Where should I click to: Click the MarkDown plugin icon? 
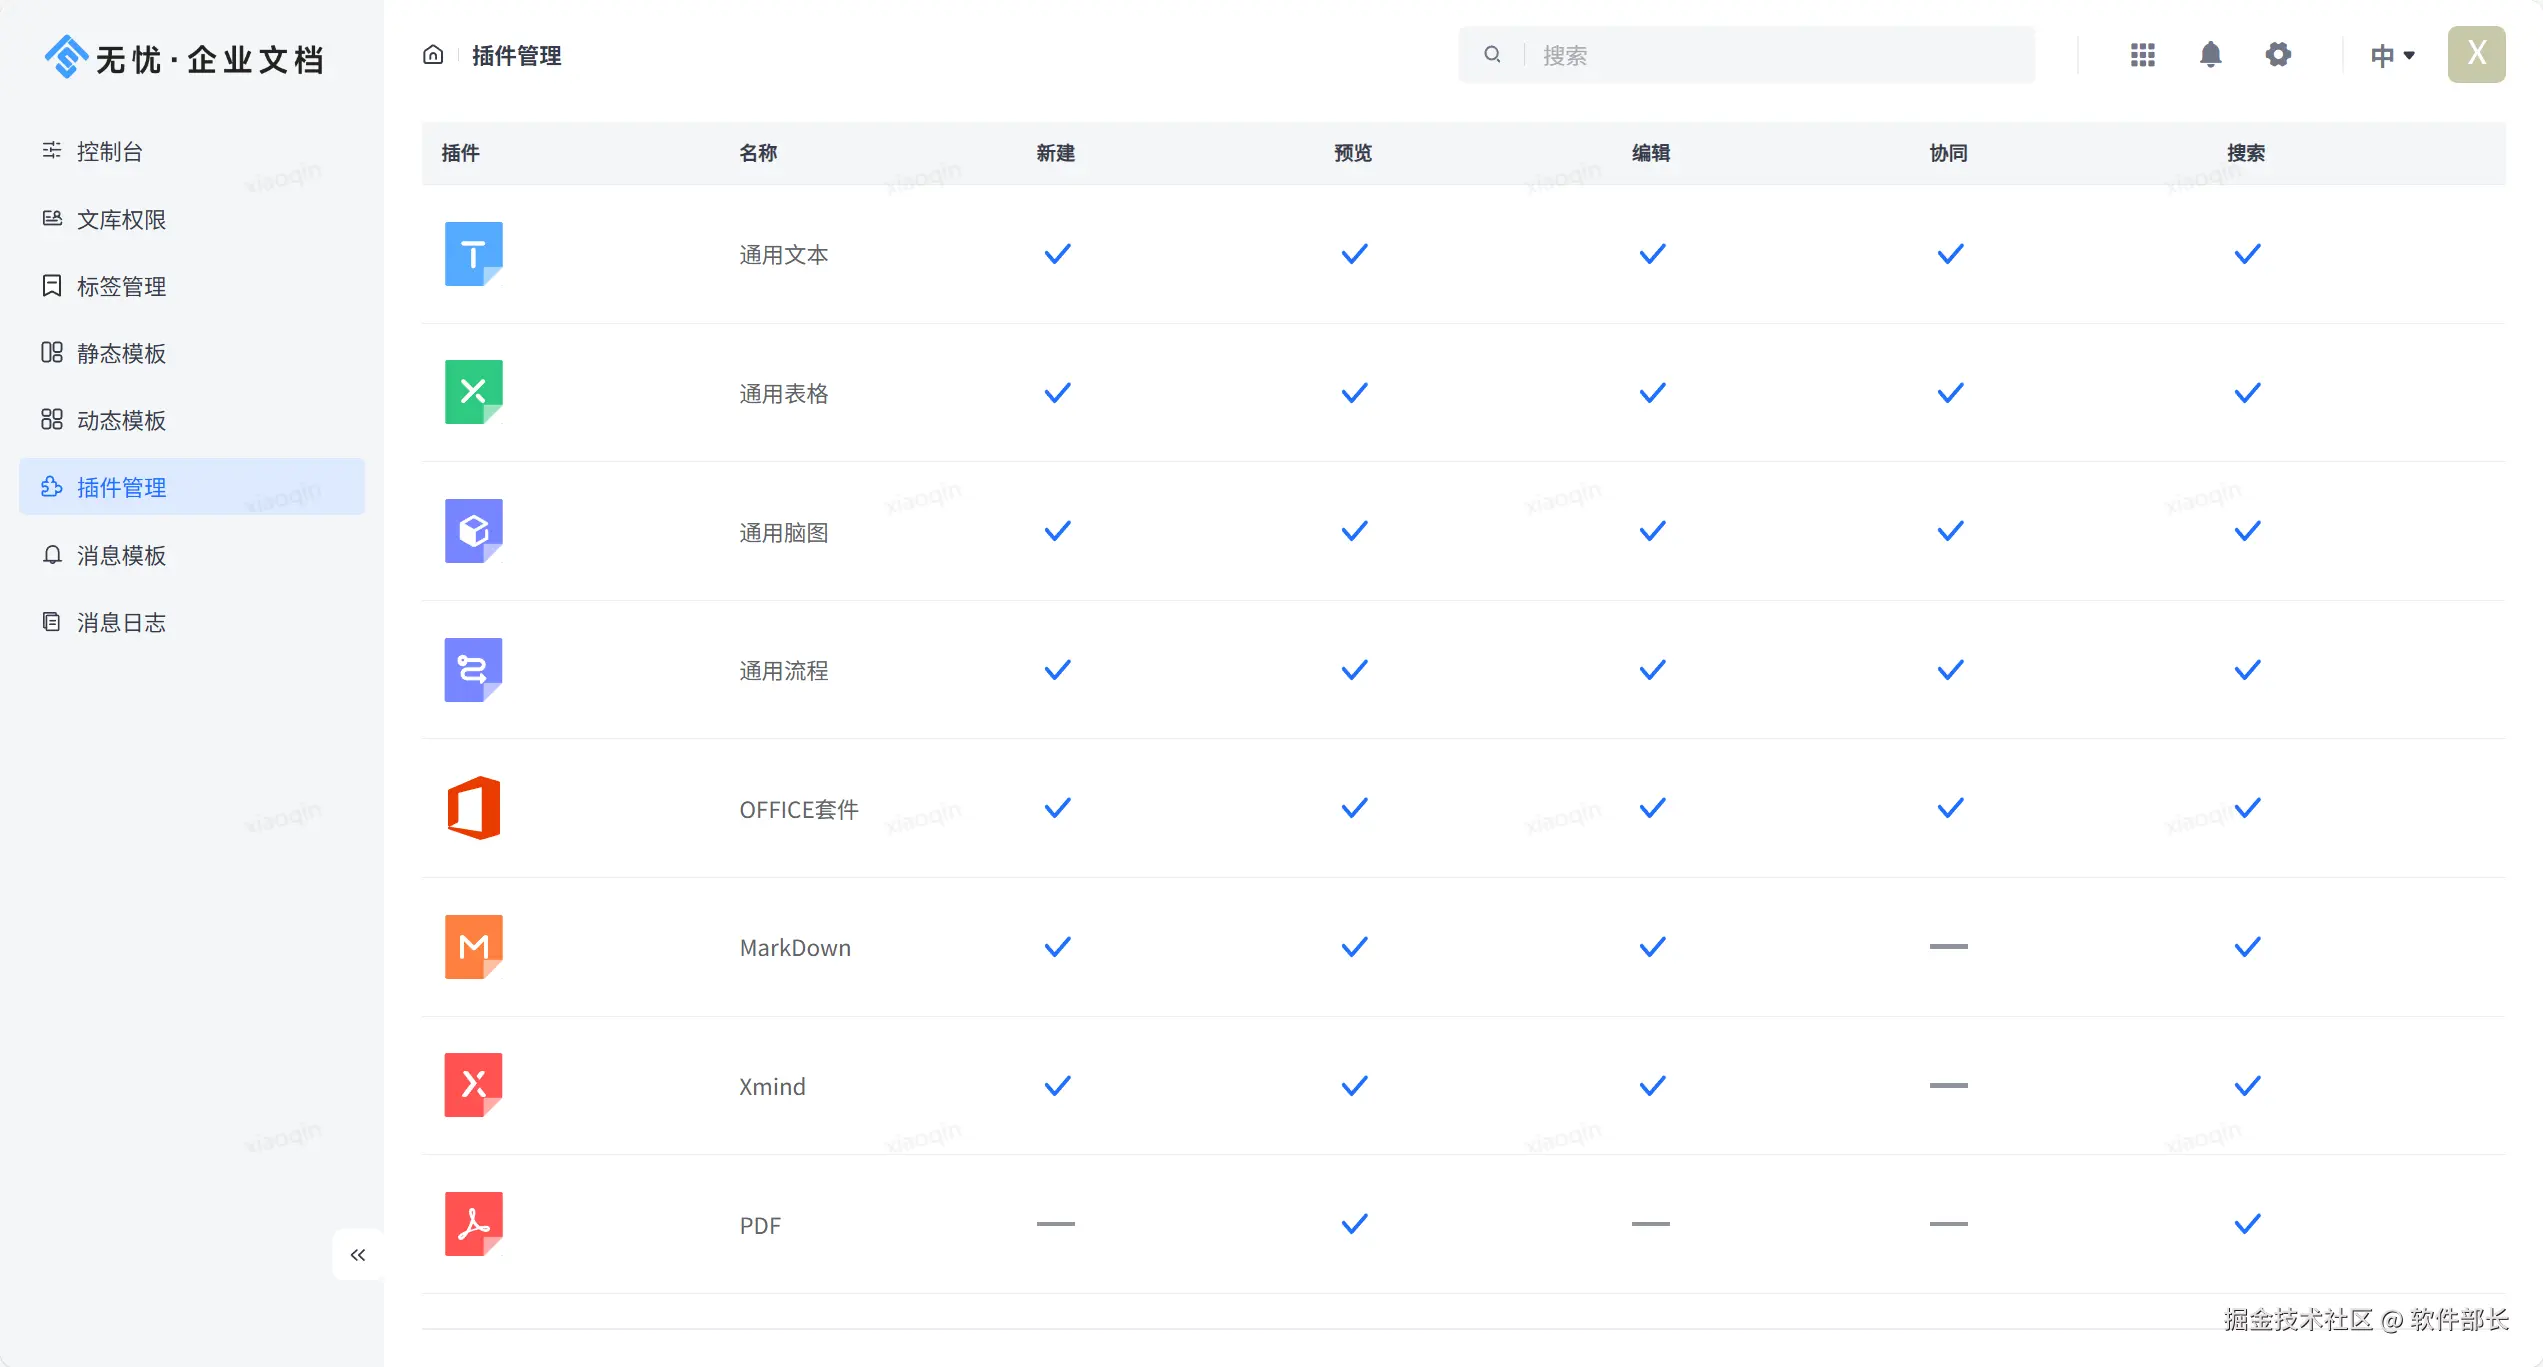[x=473, y=946]
